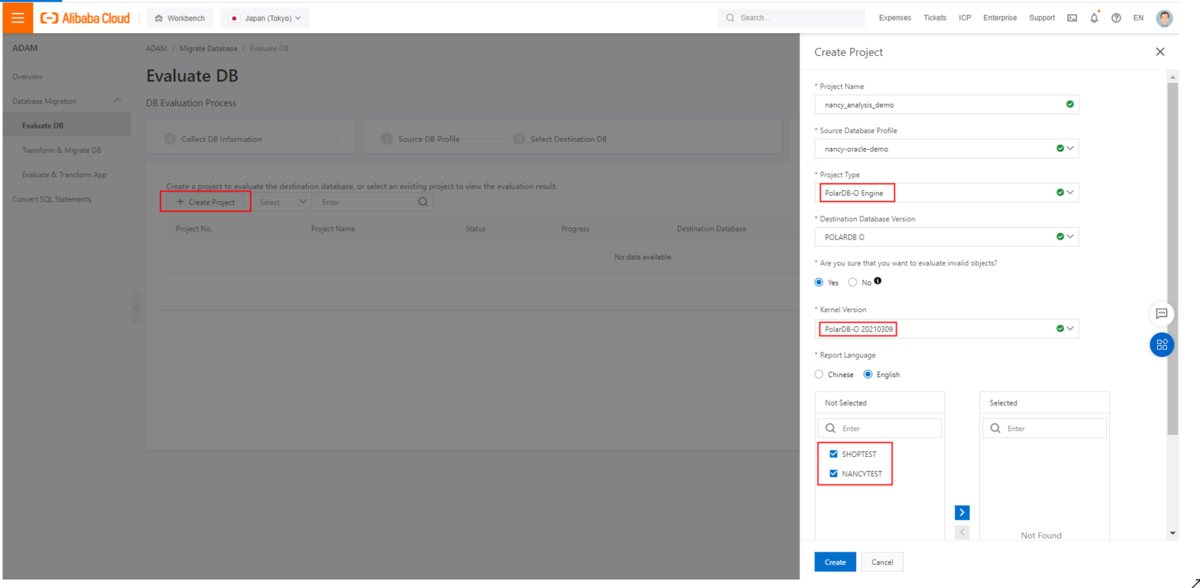Click the panel scrollbar down arrow
Viewport: 1200px width, 588px height.
[1173, 533]
